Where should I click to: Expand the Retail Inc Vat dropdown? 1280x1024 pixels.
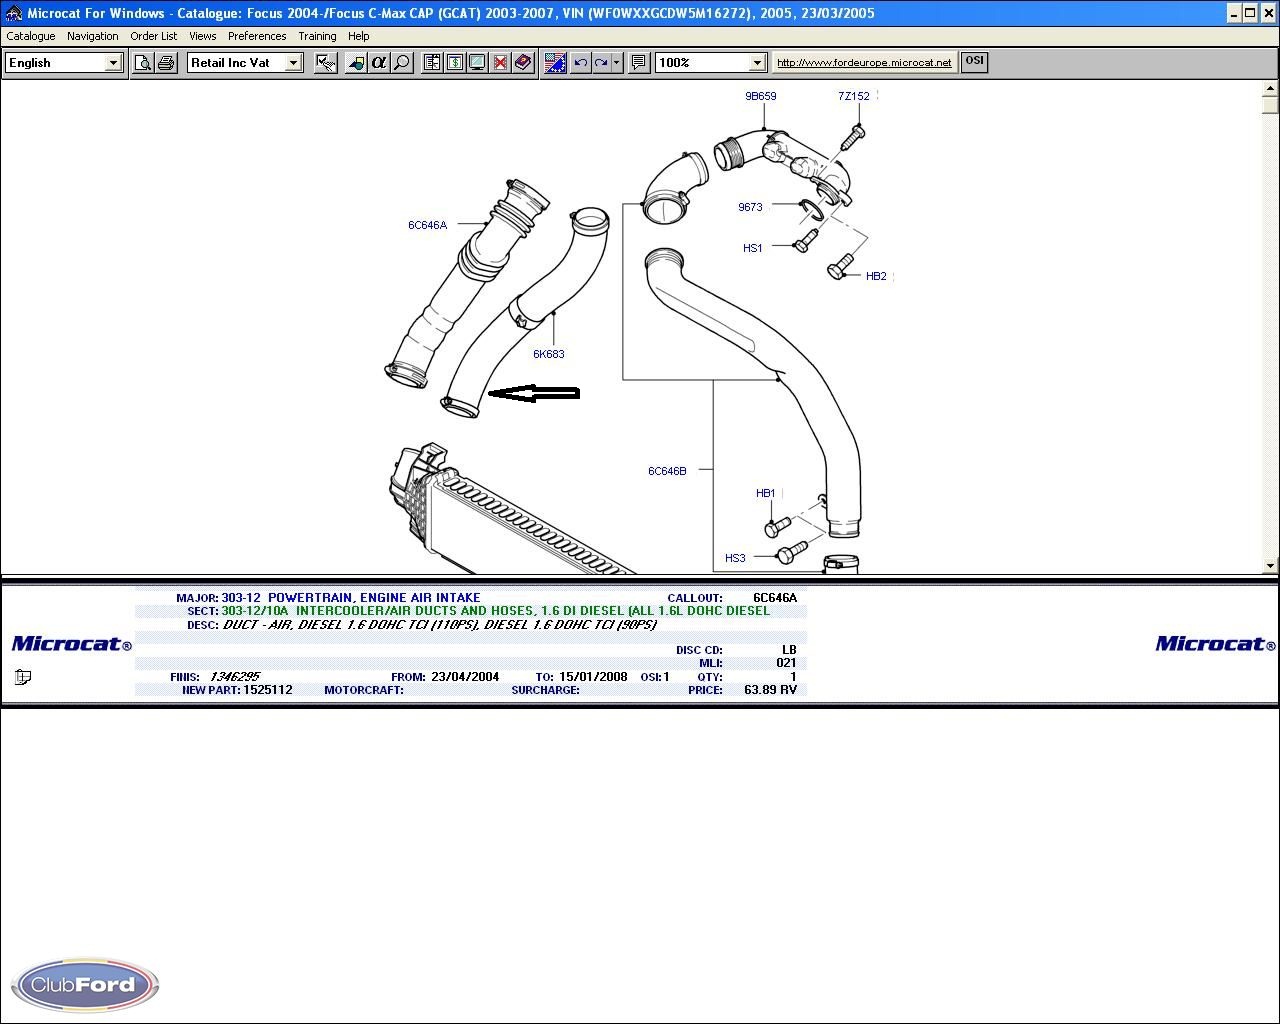(x=293, y=63)
